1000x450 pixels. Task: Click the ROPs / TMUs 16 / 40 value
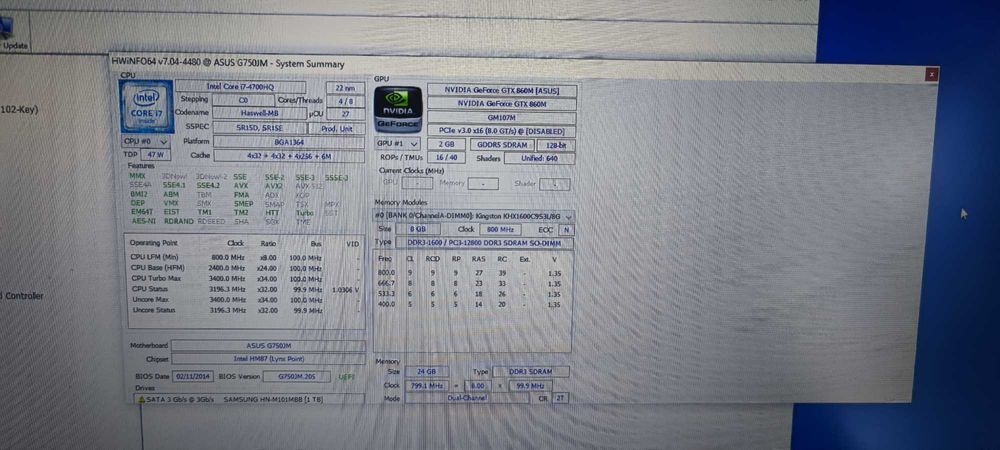point(446,157)
